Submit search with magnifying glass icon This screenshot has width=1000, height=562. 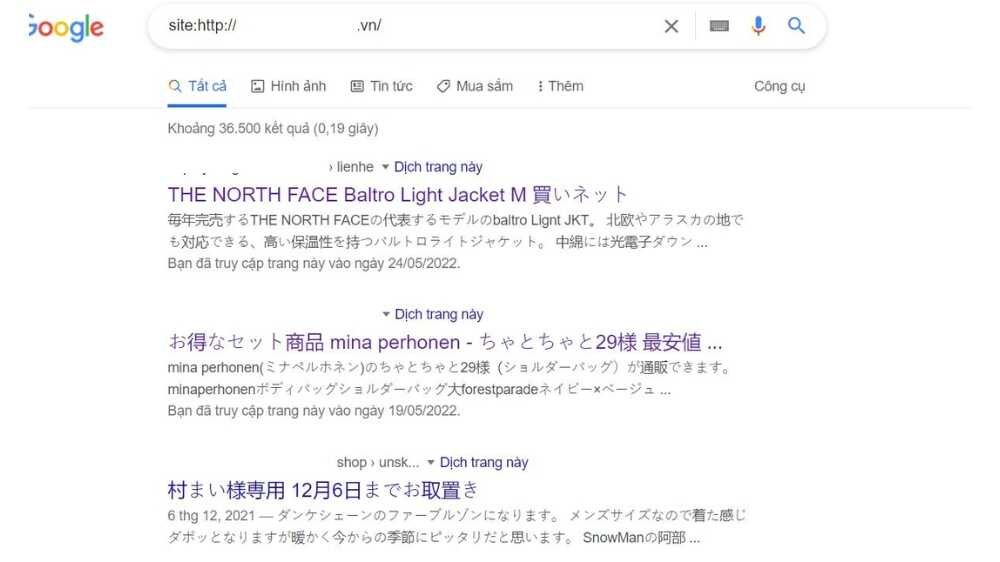click(796, 26)
